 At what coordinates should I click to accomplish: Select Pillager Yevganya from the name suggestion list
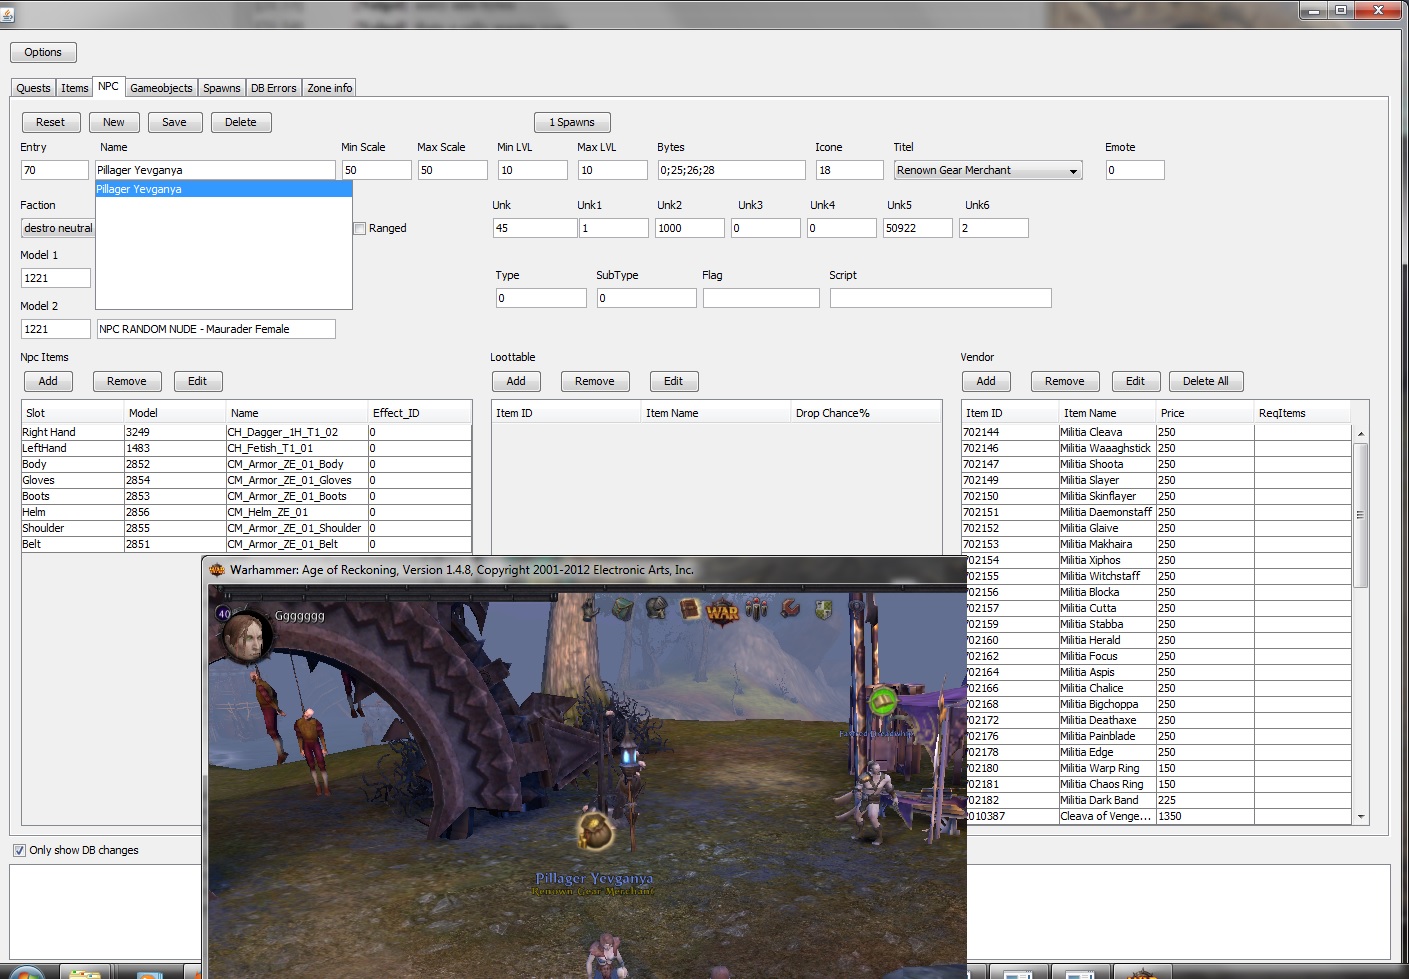pyautogui.click(x=223, y=189)
